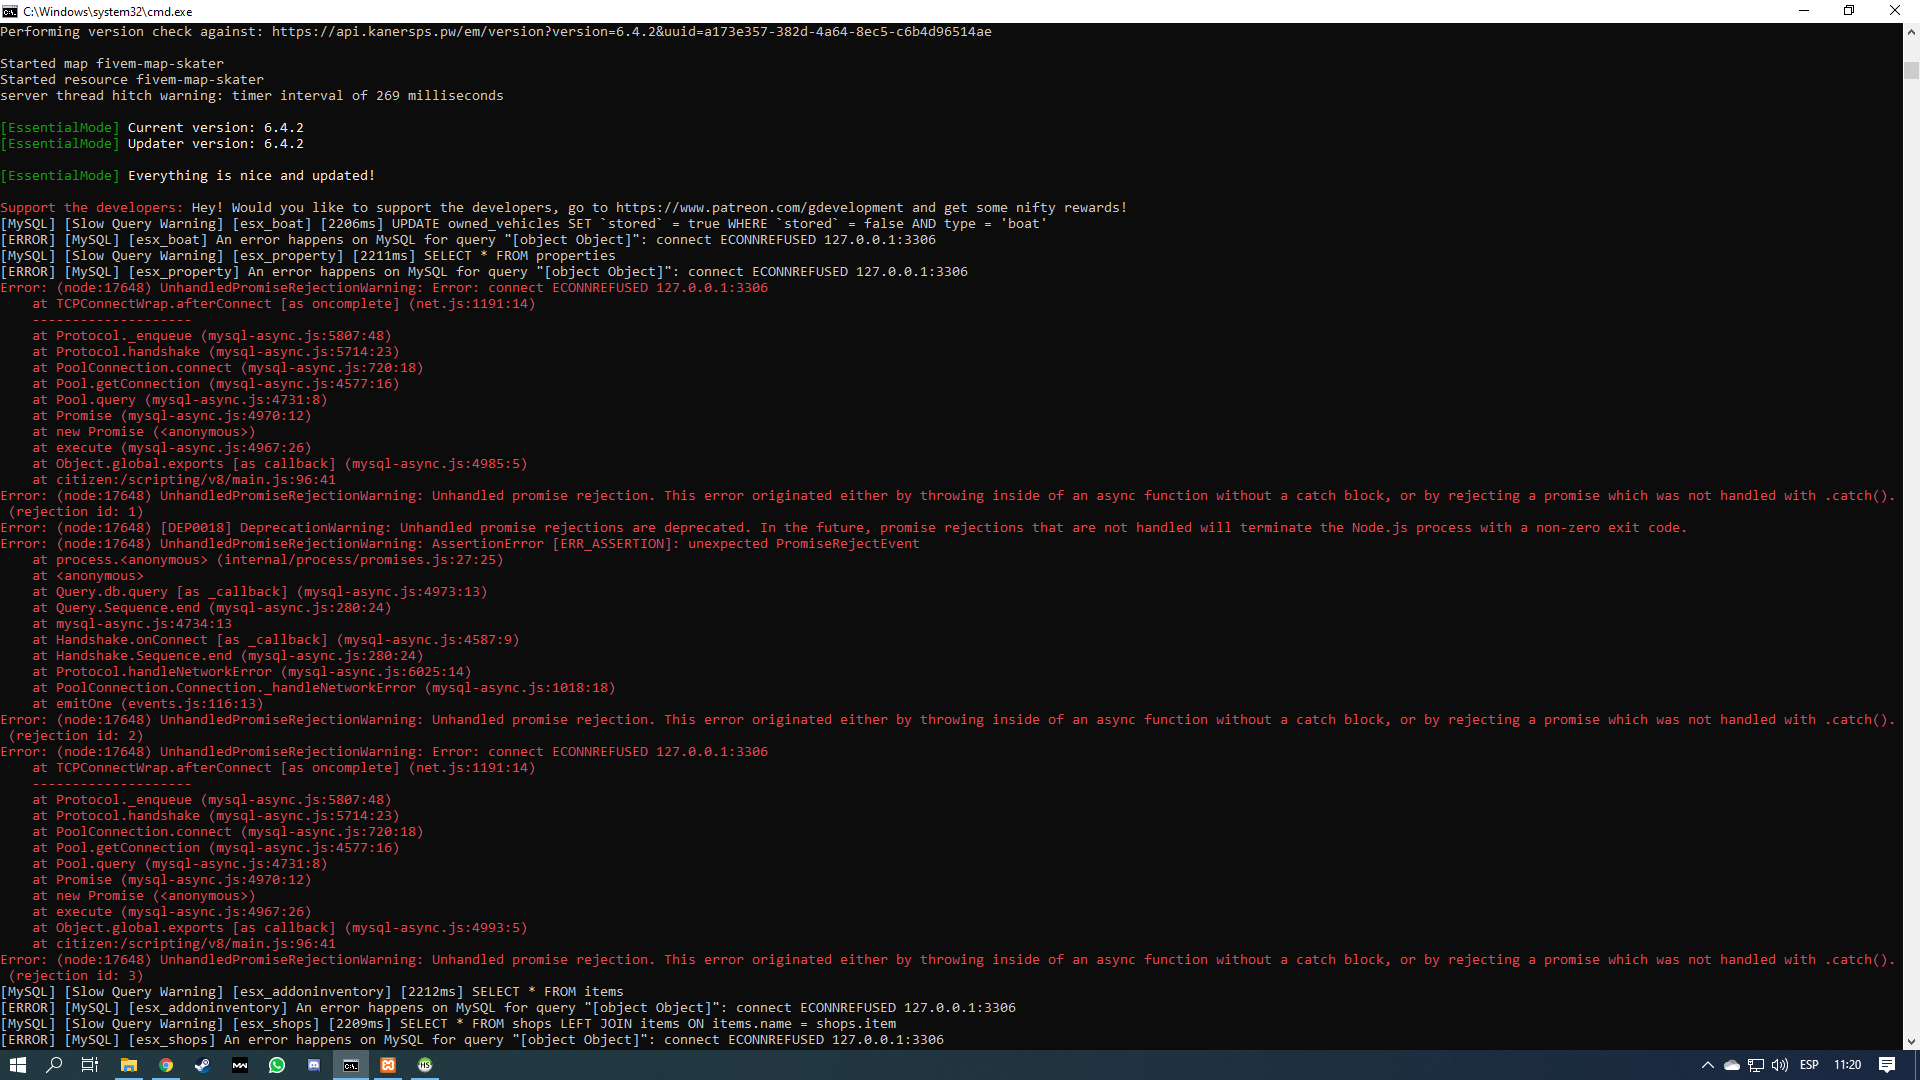Toggle the volume control in the tray
This screenshot has height=1080, width=1920.
click(x=1780, y=1065)
